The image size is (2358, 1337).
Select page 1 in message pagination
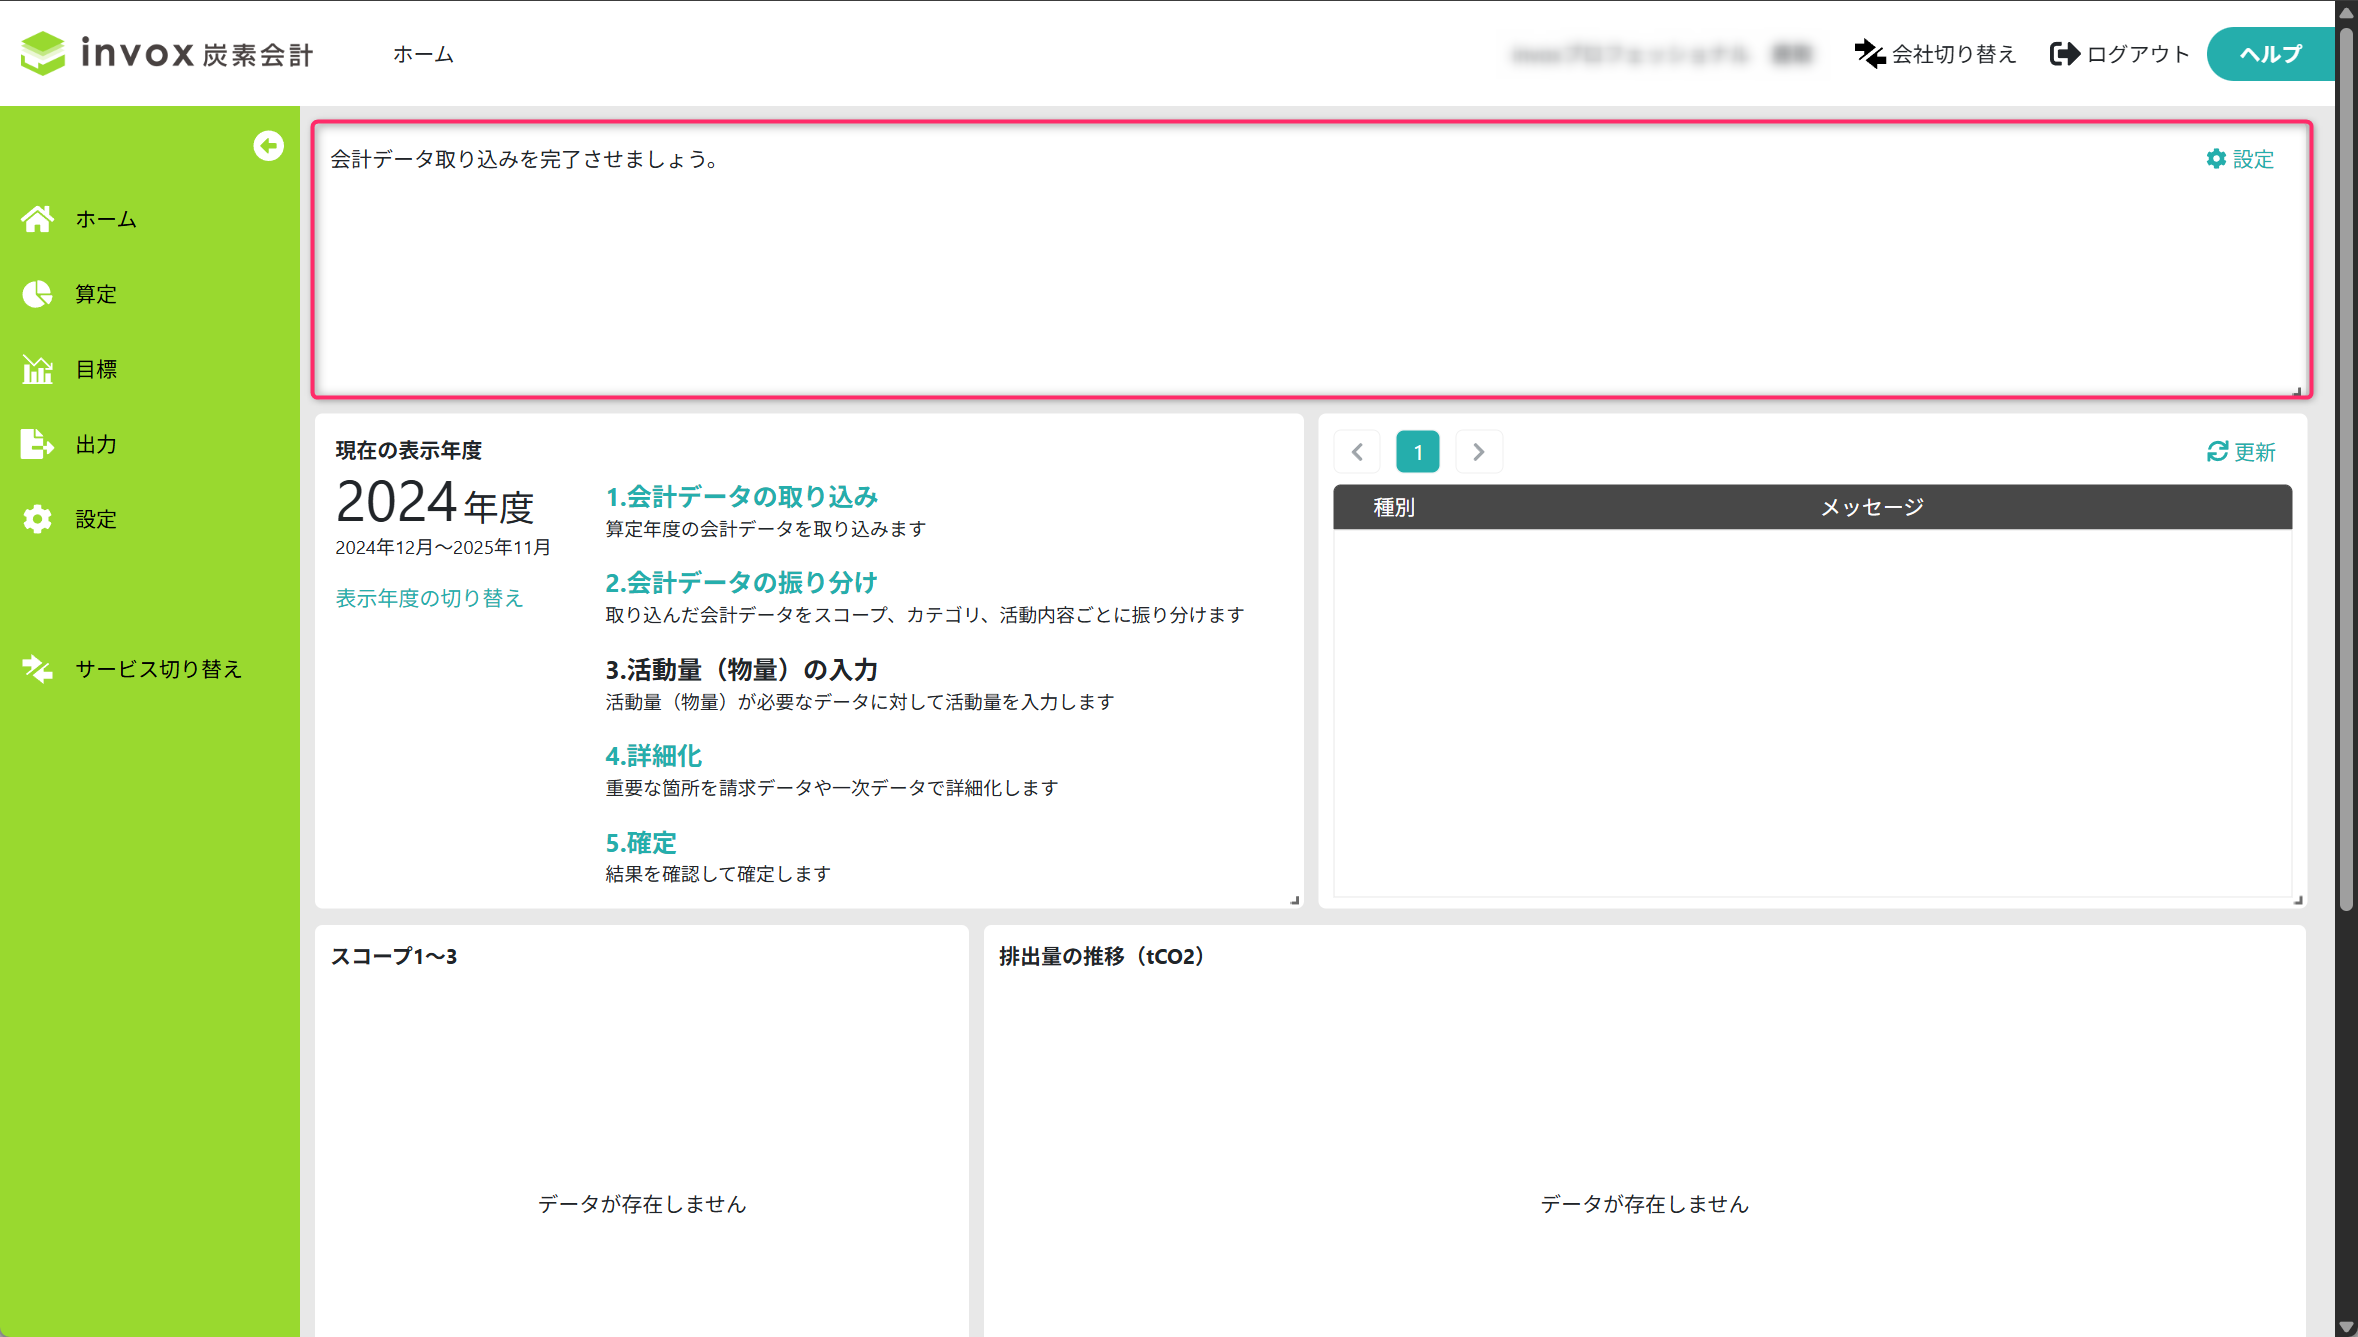click(1417, 452)
